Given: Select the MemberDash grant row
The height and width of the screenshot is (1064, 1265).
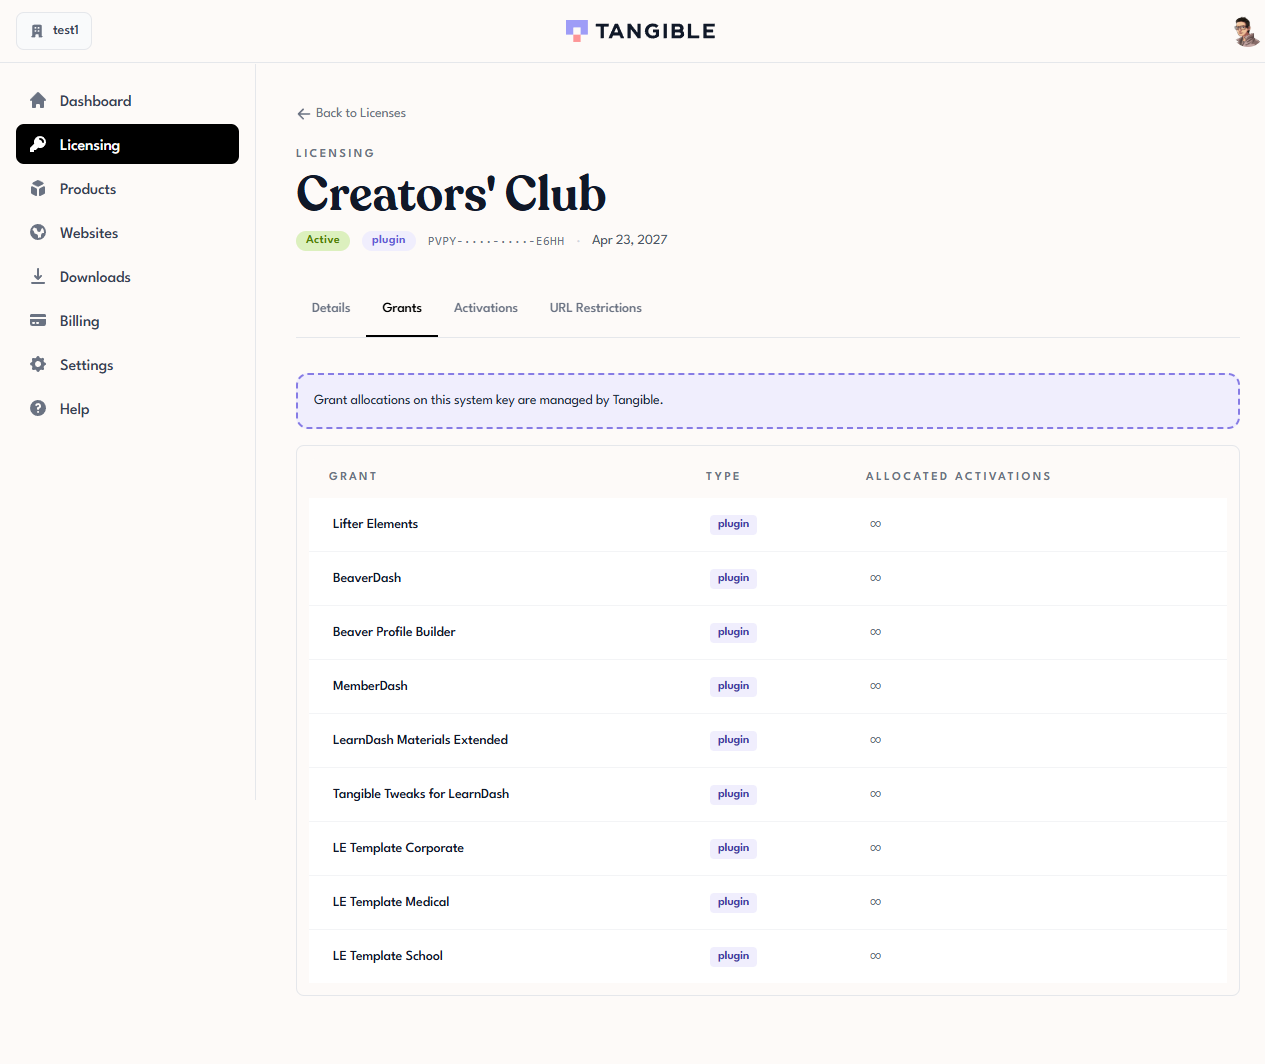Looking at the screenshot, I should tap(768, 686).
